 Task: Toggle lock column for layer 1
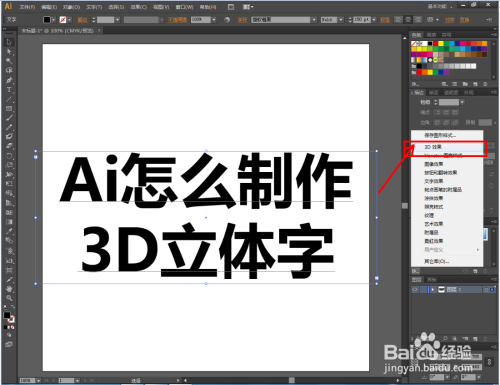[423, 290]
